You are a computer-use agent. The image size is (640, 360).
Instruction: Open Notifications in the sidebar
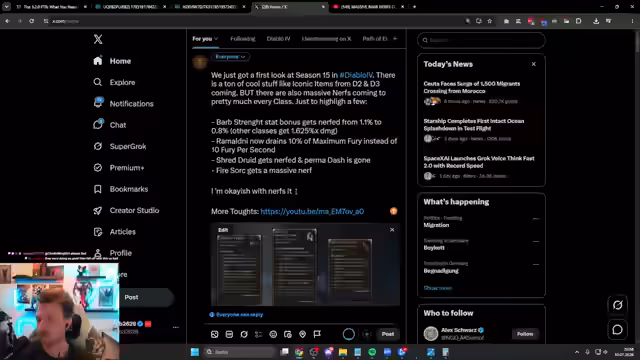(123, 103)
